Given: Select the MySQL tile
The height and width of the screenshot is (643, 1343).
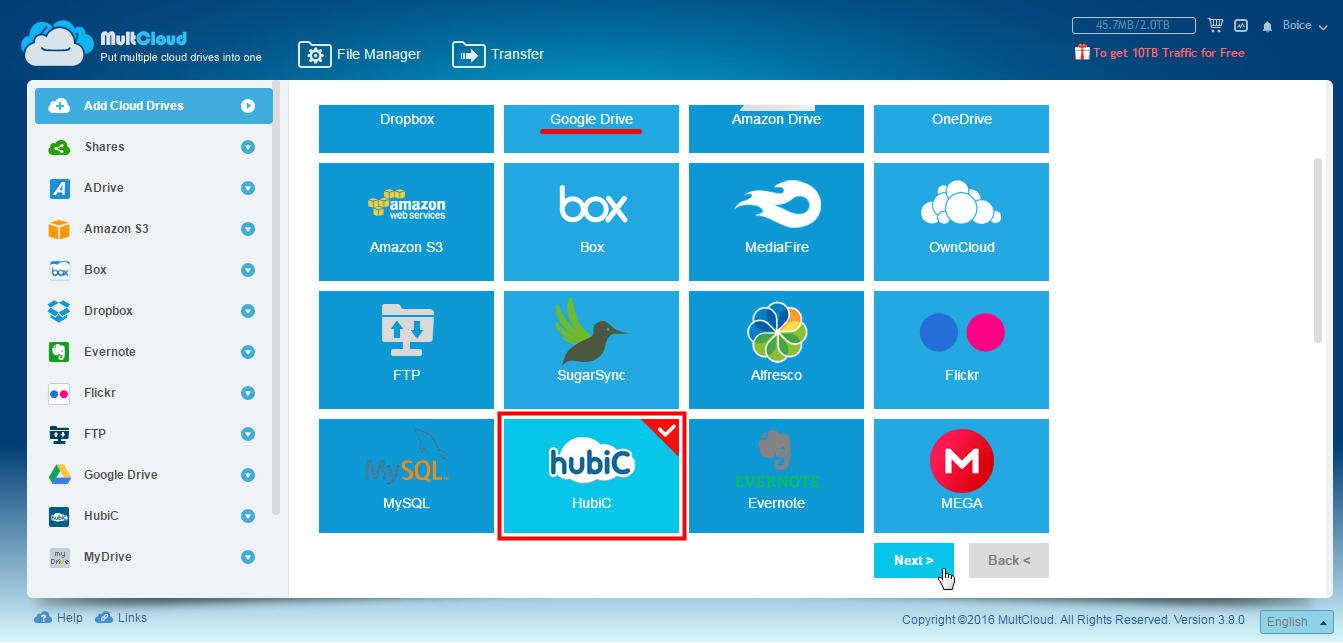Looking at the screenshot, I should (x=406, y=476).
